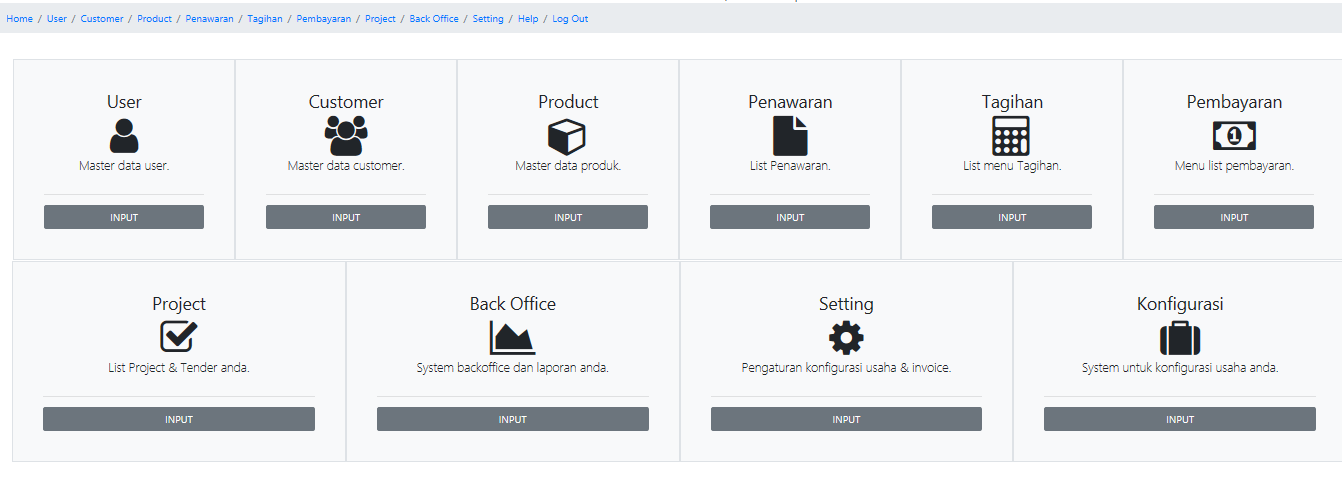Open Back Office from top navigation
The height and width of the screenshot is (479, 1342).
point(434,19)
